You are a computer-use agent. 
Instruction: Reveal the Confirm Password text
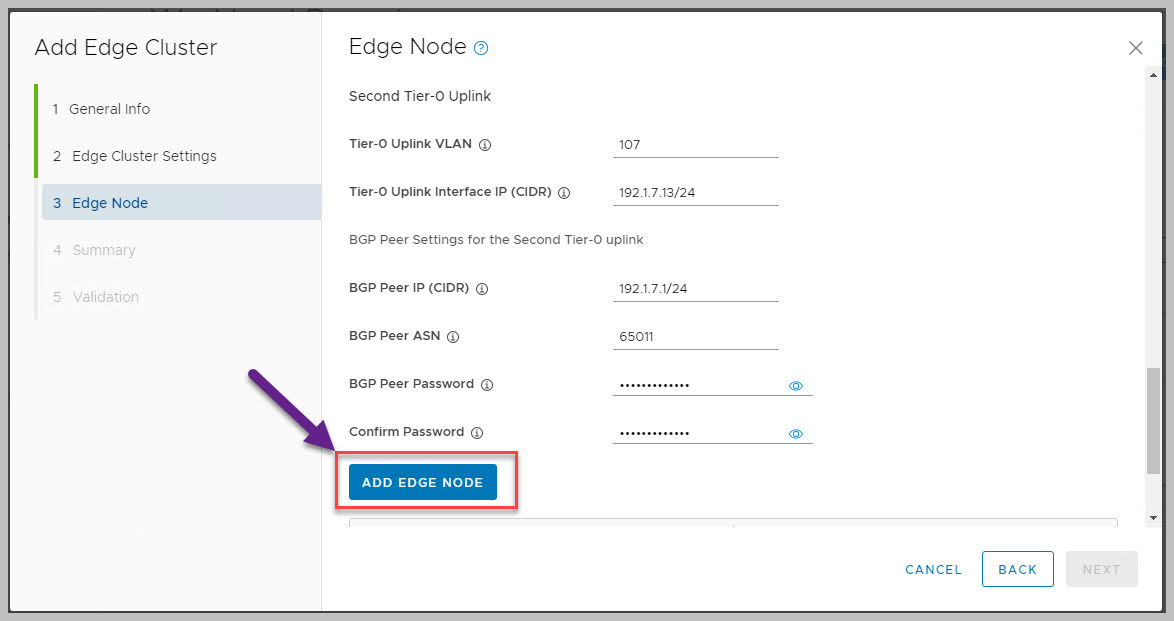(x=796, y=434)
